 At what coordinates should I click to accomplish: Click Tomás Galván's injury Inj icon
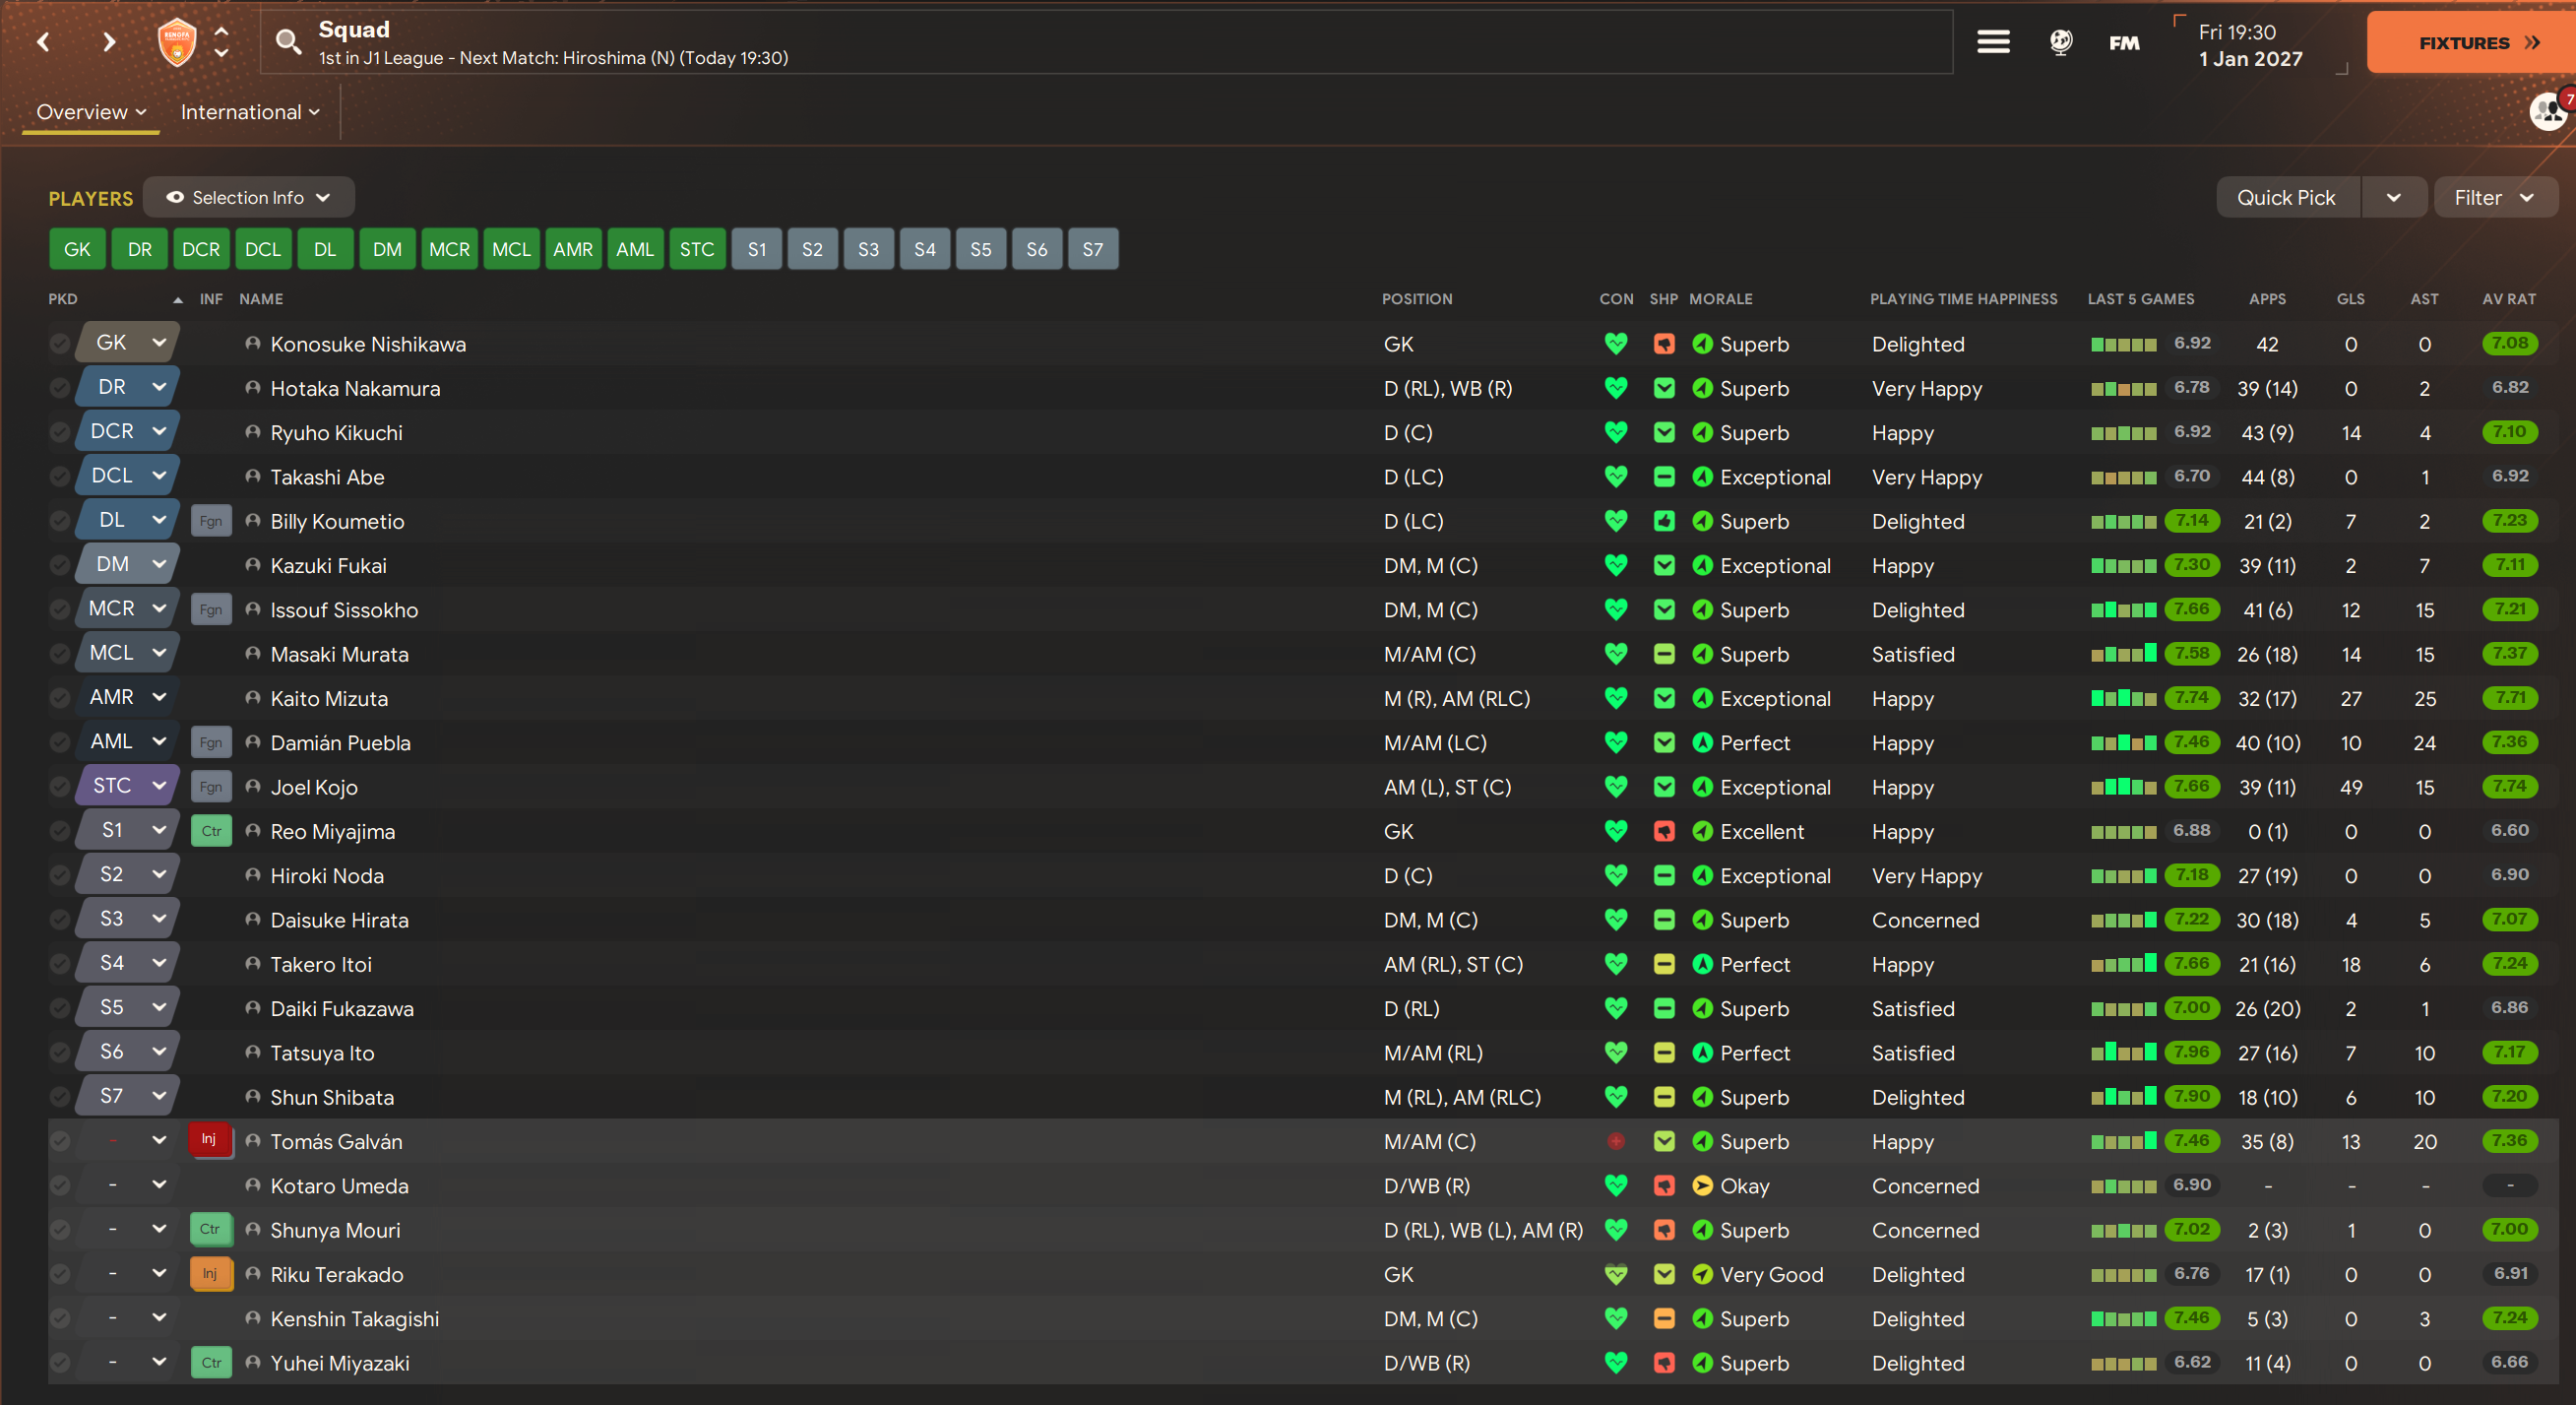pos(210,1140)
